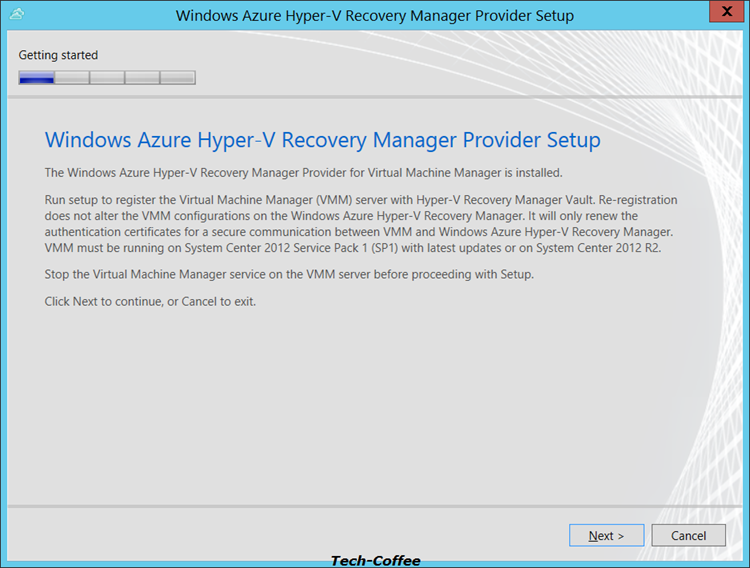Click the blue Provider Setup heading

tap(322, 140)
